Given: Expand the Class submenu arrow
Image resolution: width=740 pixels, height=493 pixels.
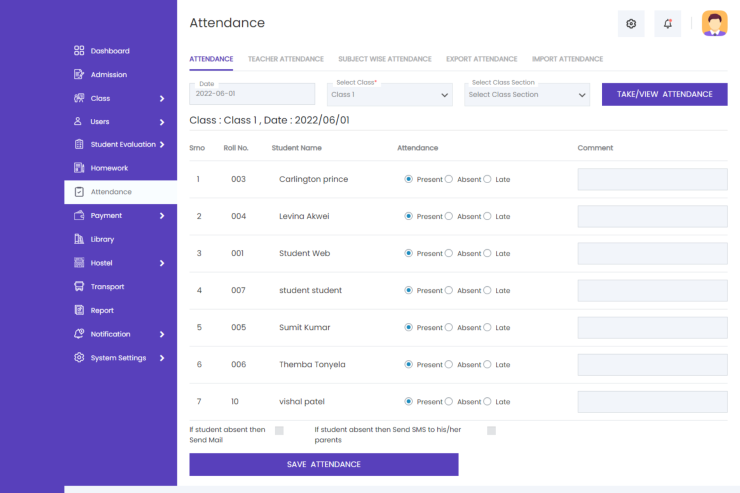Looking at the screenshot, I should pyautogui.click(x=162, y=99).
